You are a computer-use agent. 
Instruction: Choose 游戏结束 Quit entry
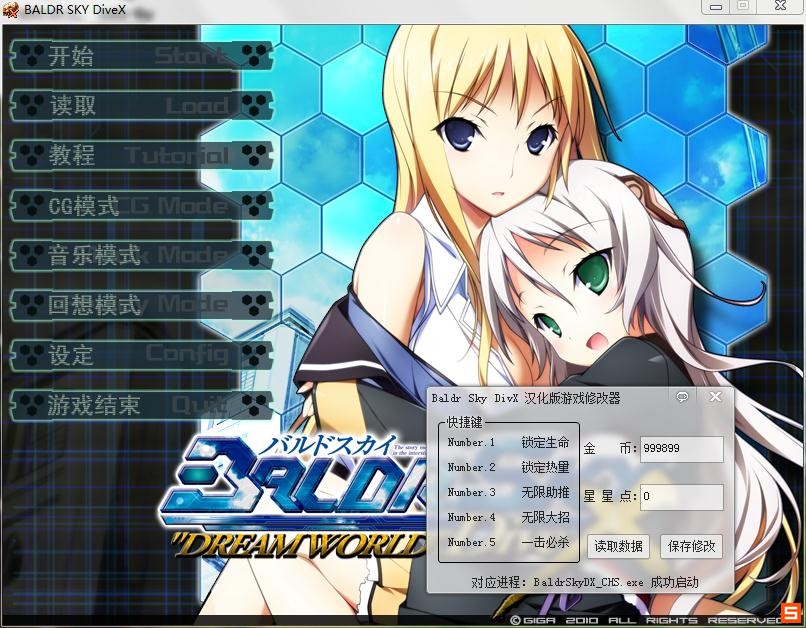(141, 405)
